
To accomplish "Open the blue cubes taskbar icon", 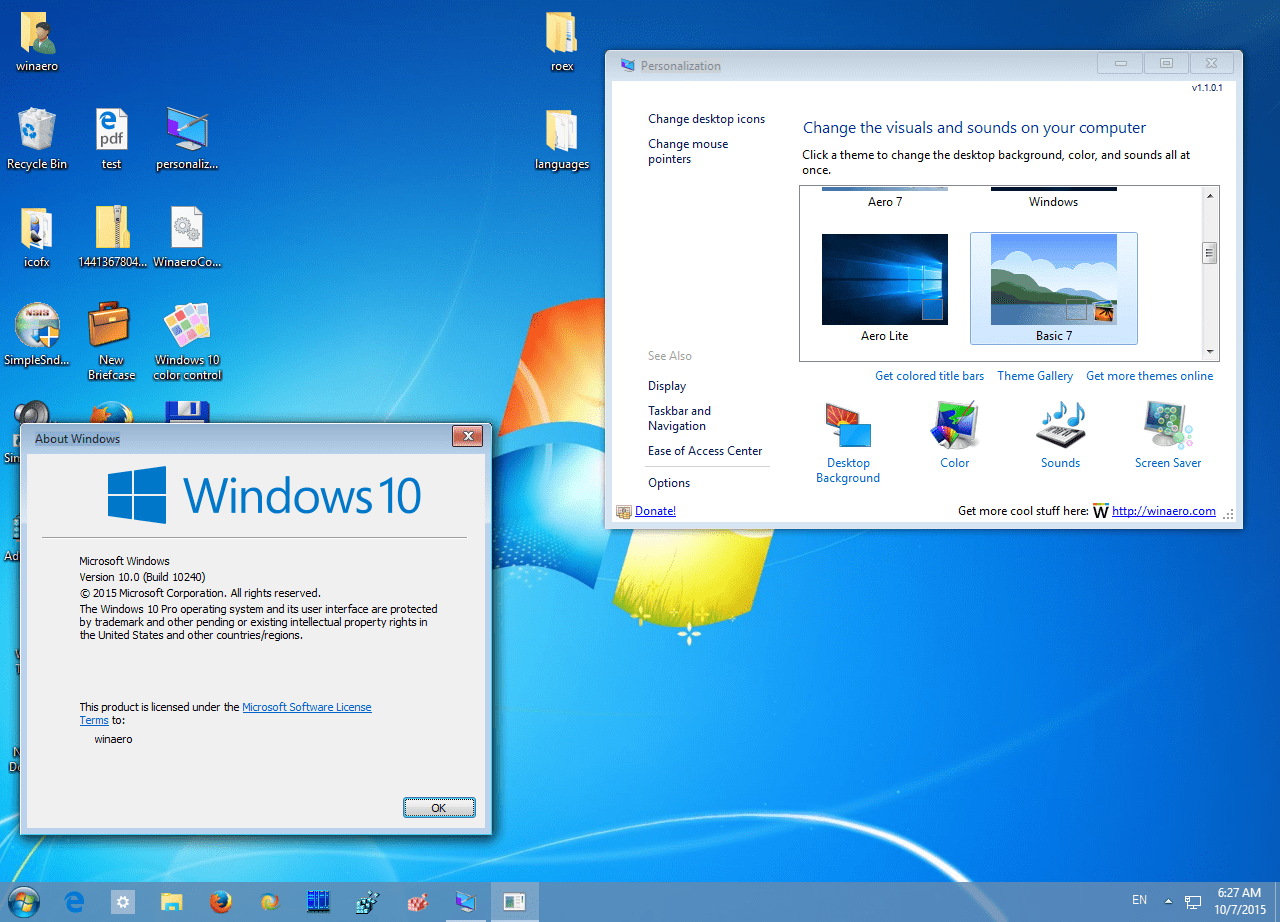I will pos(367,902).
